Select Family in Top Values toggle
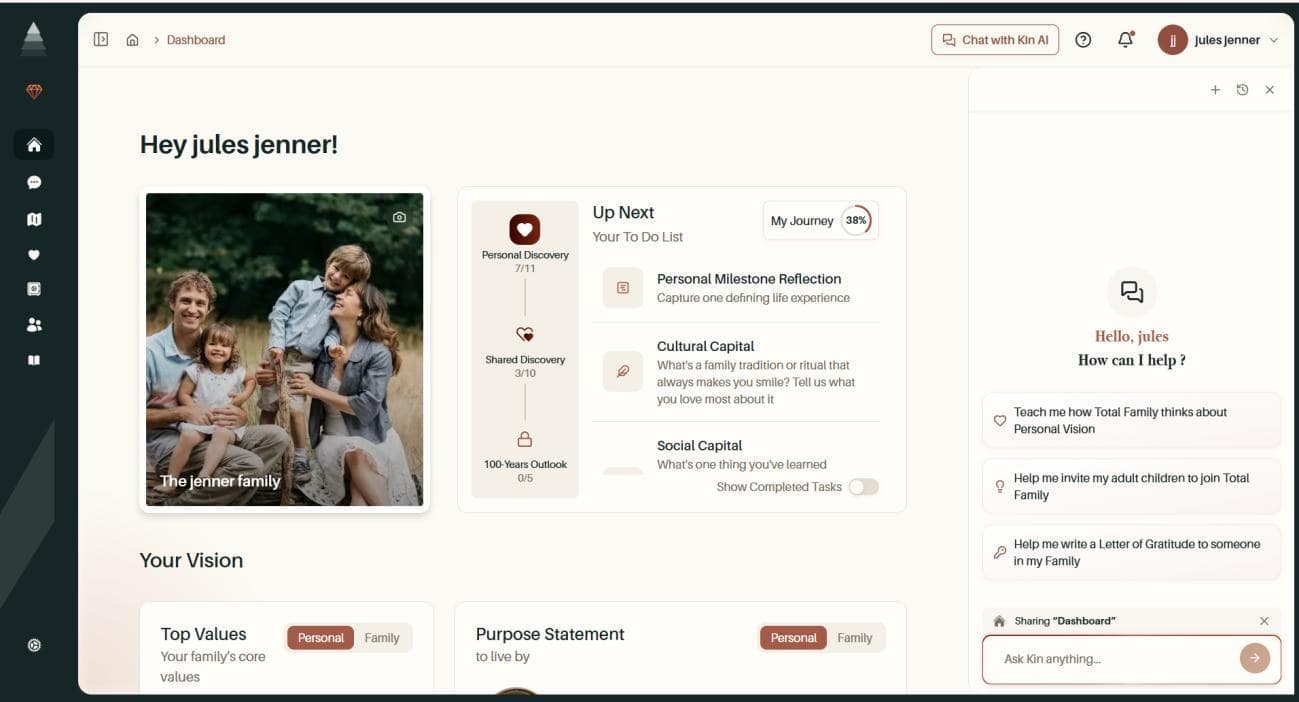Viewport: 1299px width, 702px height. pos(382,638)
